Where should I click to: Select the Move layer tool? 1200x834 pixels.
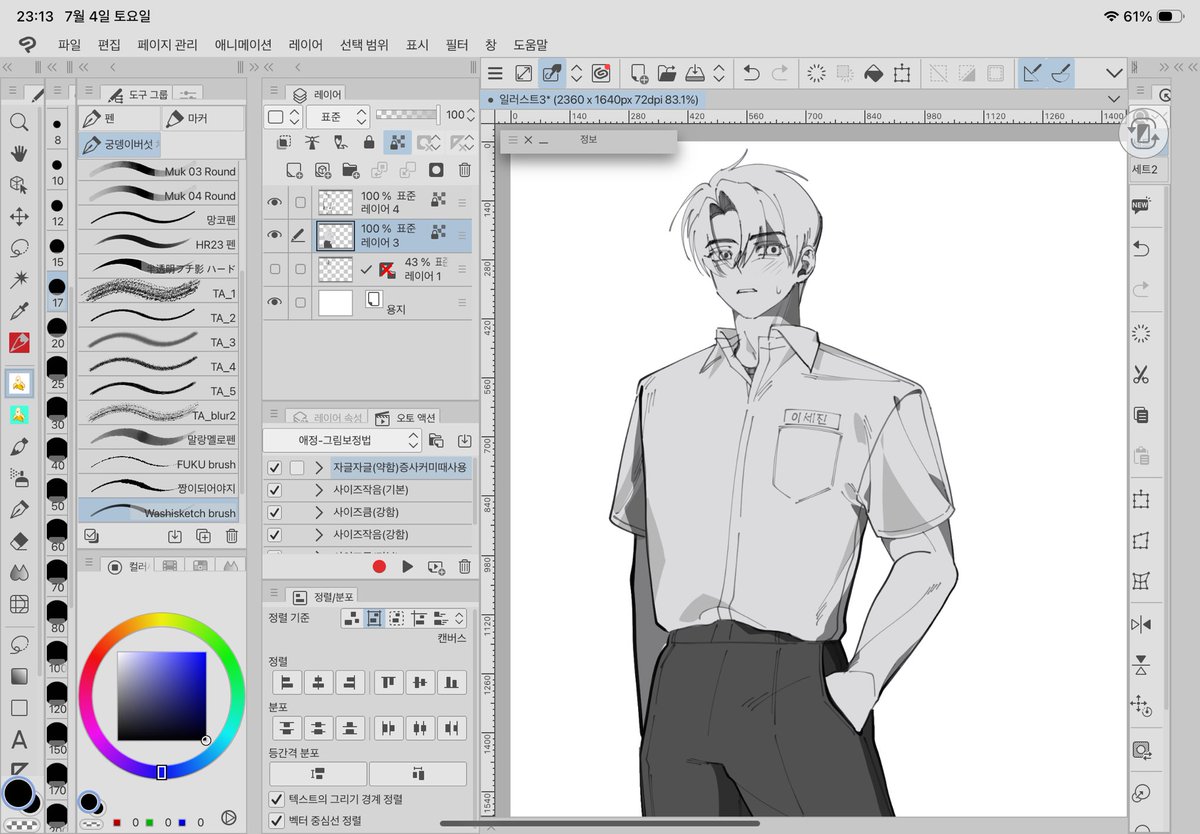click(18, 217)
